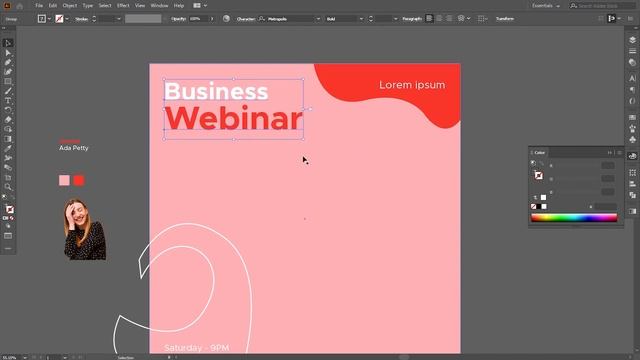Screen dimensions: 640x360
Task: Click the Paragraph link in control bar
Action: pyautogui.click(x=412, y=19)
